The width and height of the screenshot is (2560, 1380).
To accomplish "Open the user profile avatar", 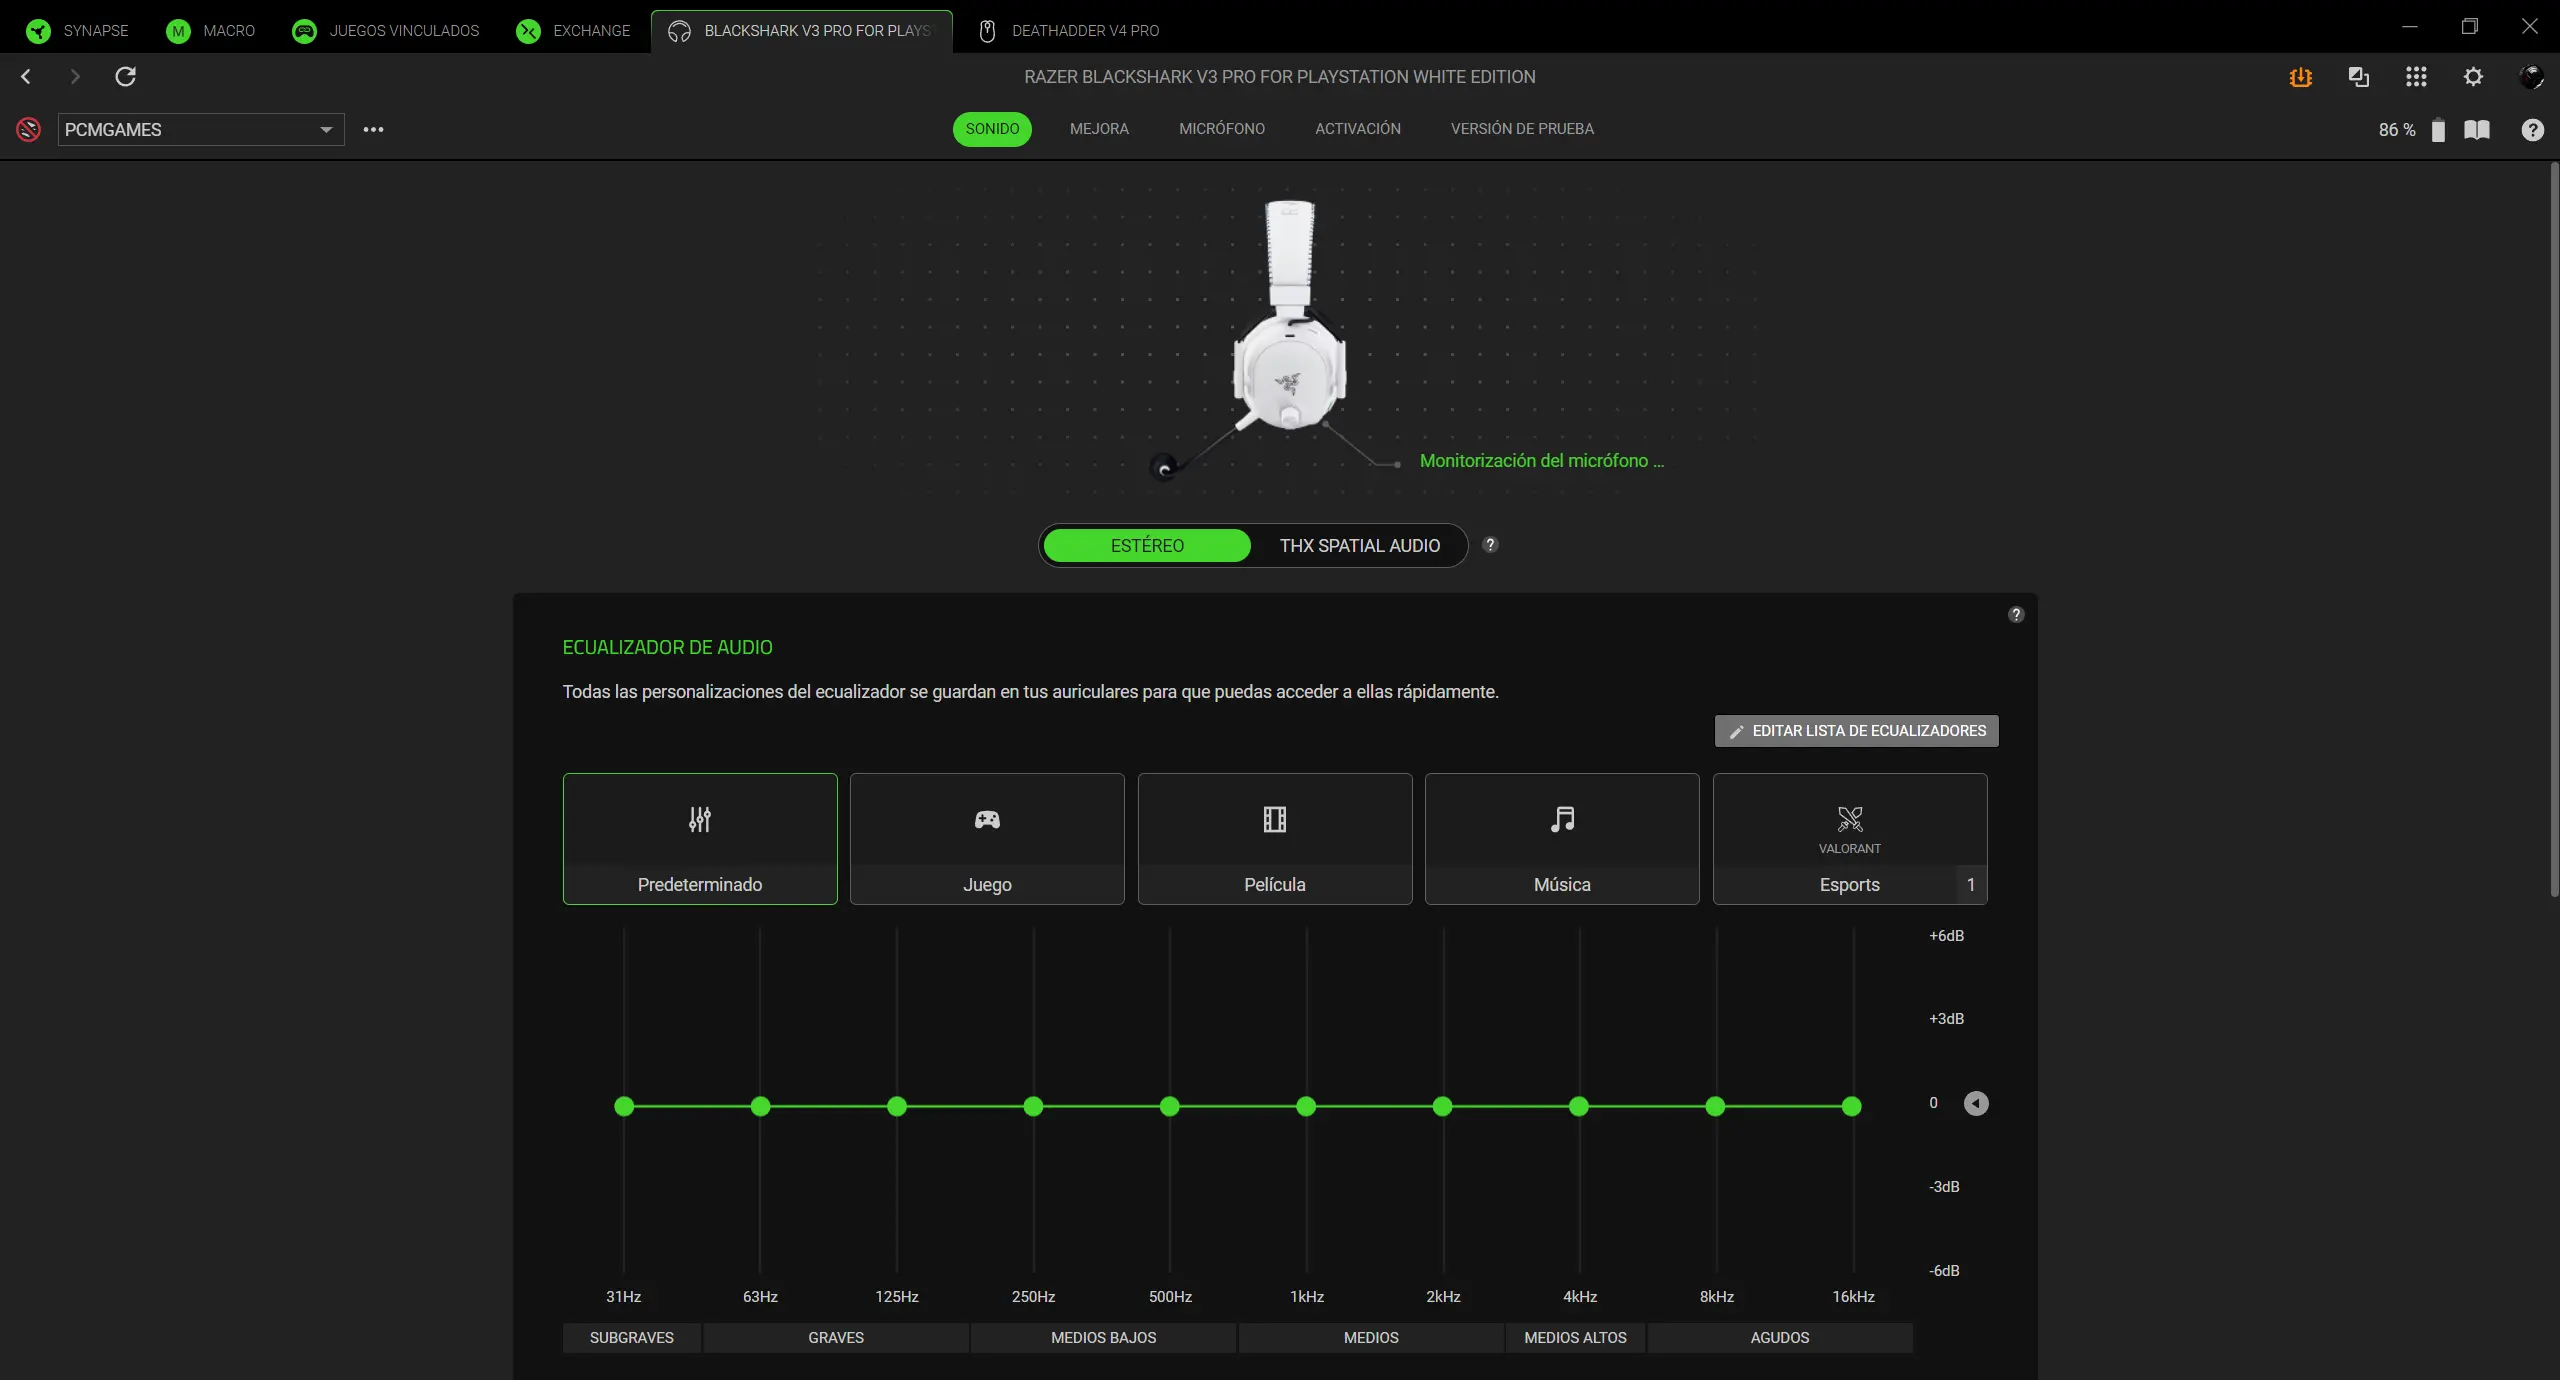I will 2531,77.
